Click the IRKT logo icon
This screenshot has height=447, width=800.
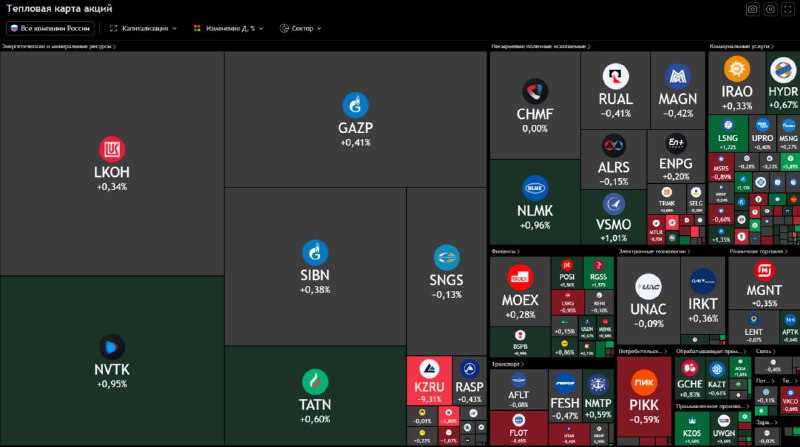coord(703,281)
